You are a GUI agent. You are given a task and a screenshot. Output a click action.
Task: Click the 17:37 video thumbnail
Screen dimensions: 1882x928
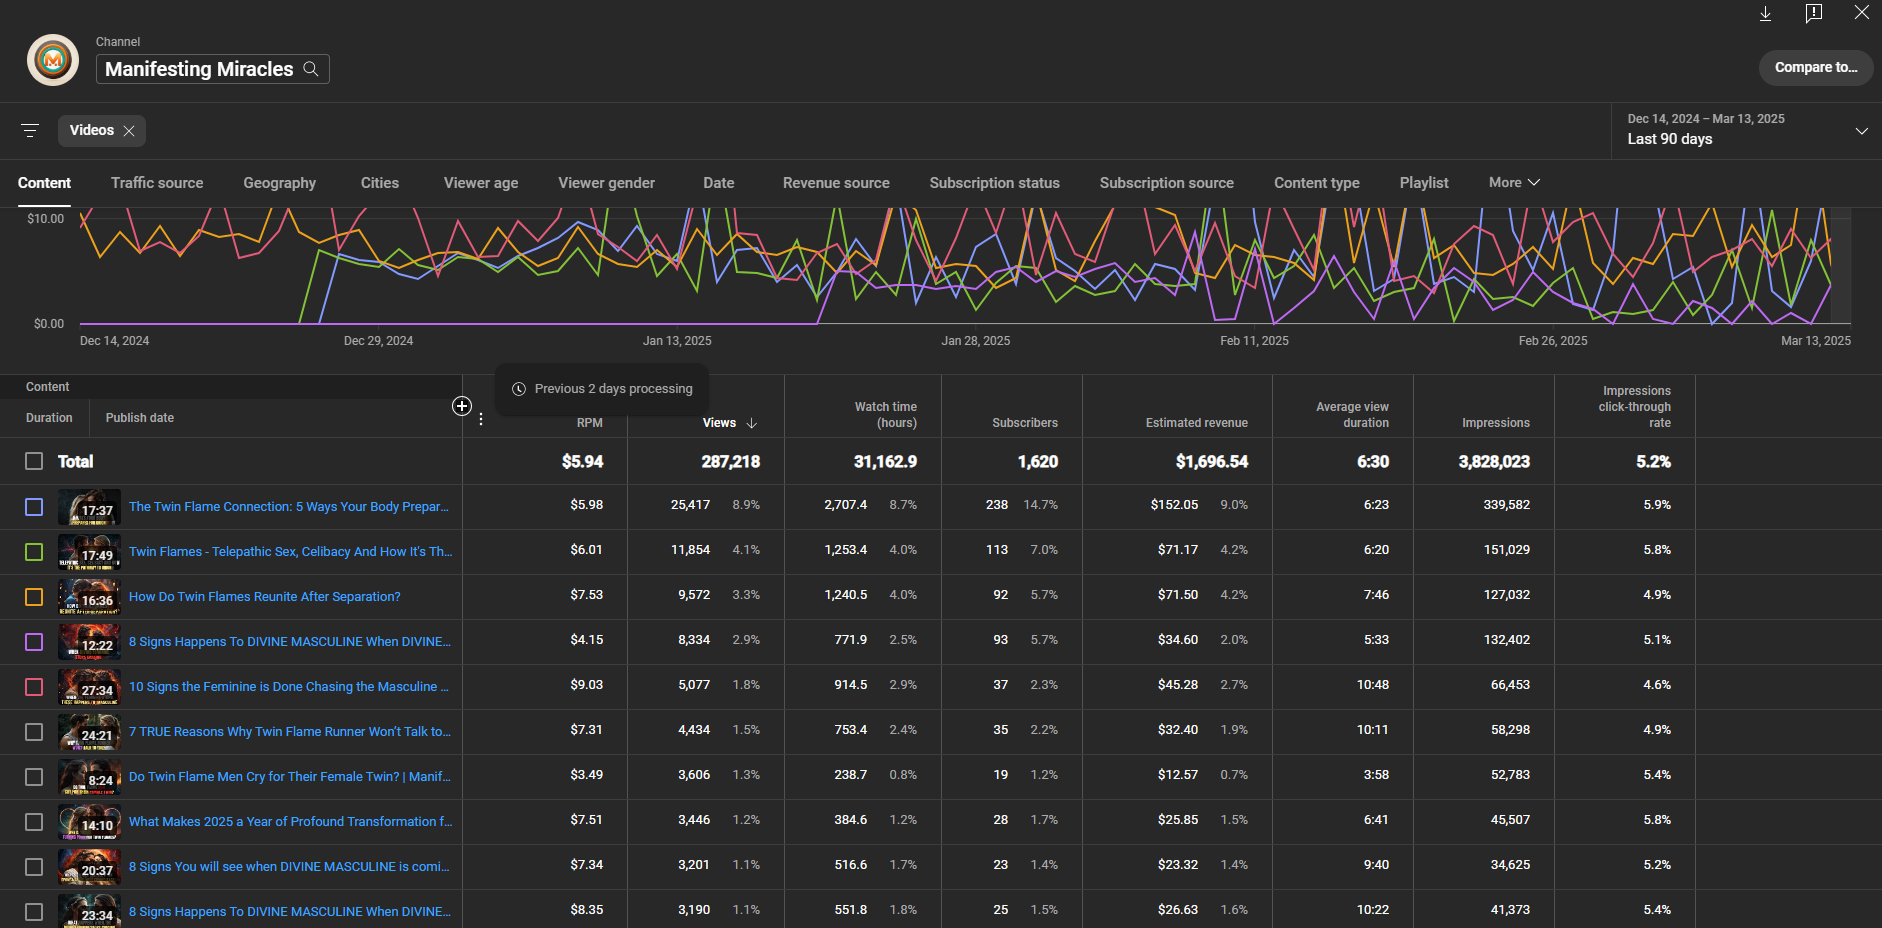(89, 507)
